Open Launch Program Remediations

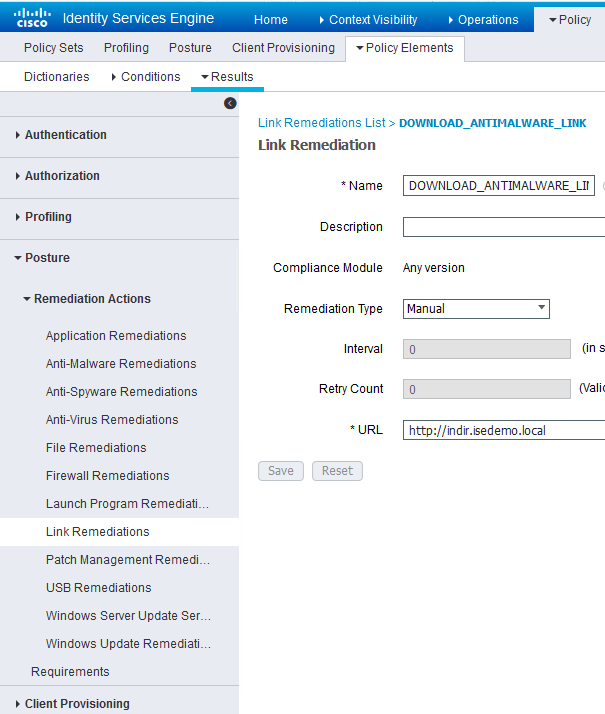[127, 504]
